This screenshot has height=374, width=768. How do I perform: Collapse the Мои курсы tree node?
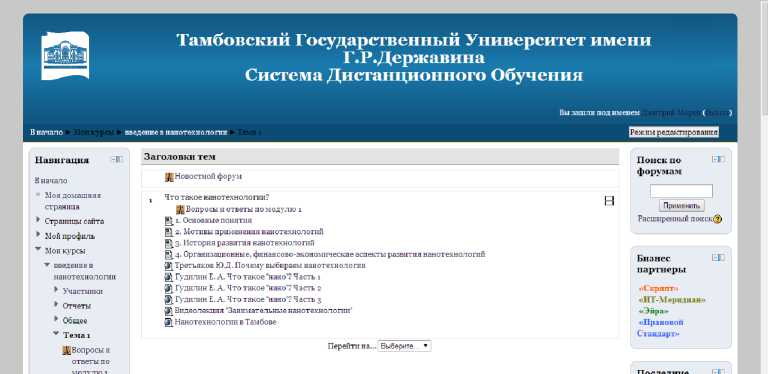point(38,250)
